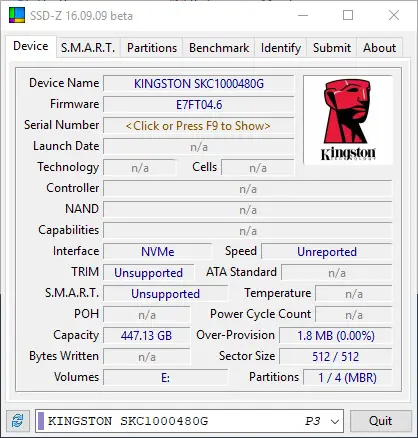The height and width of the screenshot is (438, 418).
Task: Click the S.M.A.R.T. field value Unsupported
Action: click(166, 294)
